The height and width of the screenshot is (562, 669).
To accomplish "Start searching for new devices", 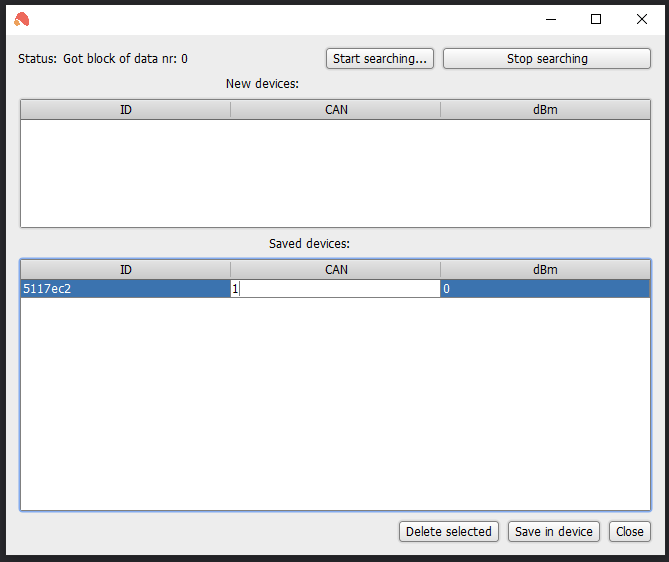I will [380, 58].
